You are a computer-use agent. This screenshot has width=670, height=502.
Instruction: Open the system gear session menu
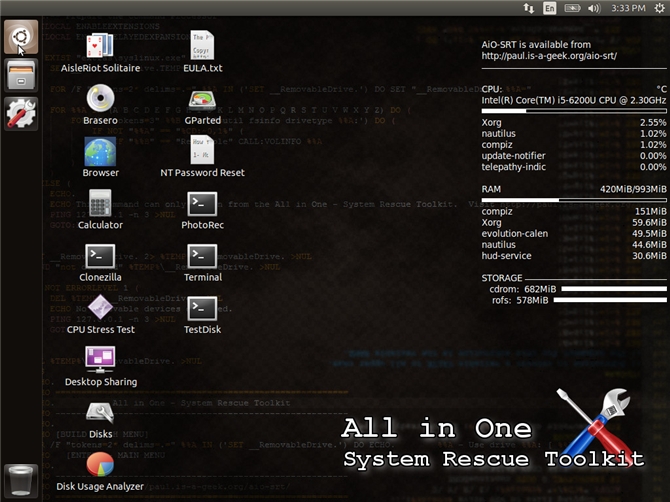(x=659, y=8)
